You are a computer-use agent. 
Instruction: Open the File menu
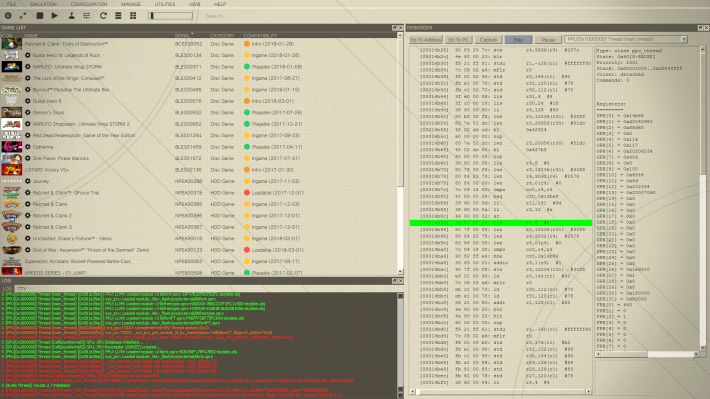pos(11,4)
